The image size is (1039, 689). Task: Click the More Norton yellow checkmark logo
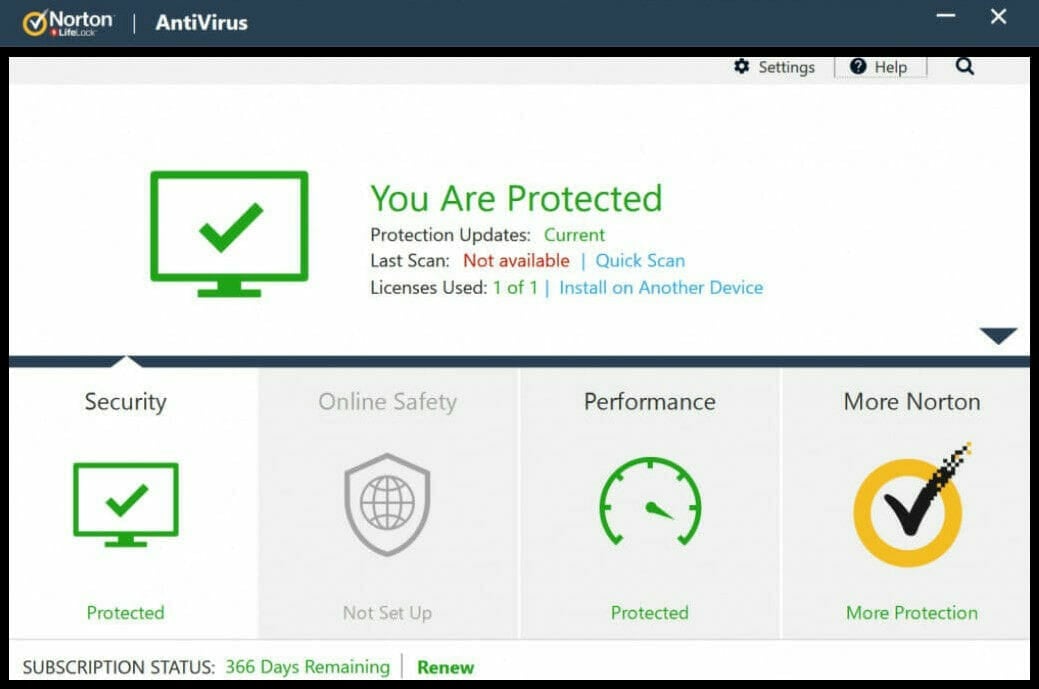(x=912, y=505)
